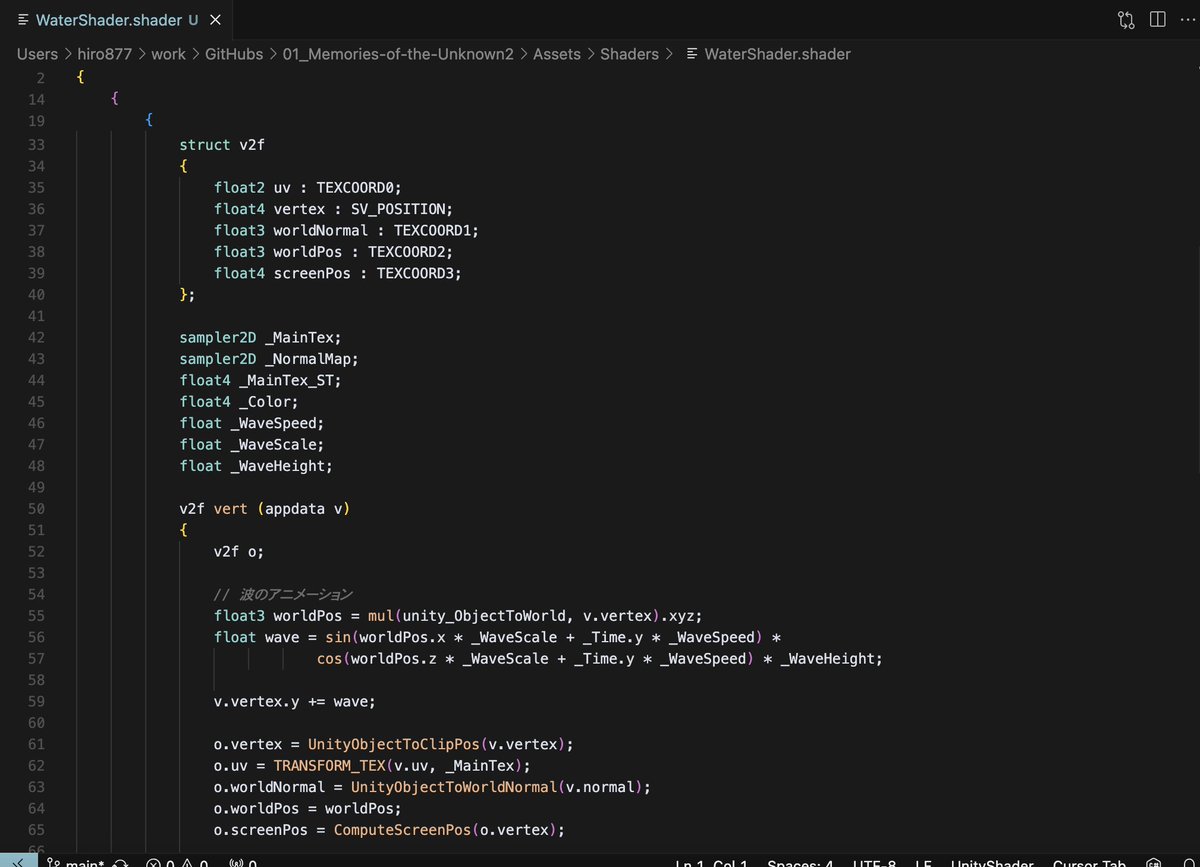Select line number 33 in the gutter
Image resolution: width=1200 pixels, height=867 pixels.
tap(36, 144)
